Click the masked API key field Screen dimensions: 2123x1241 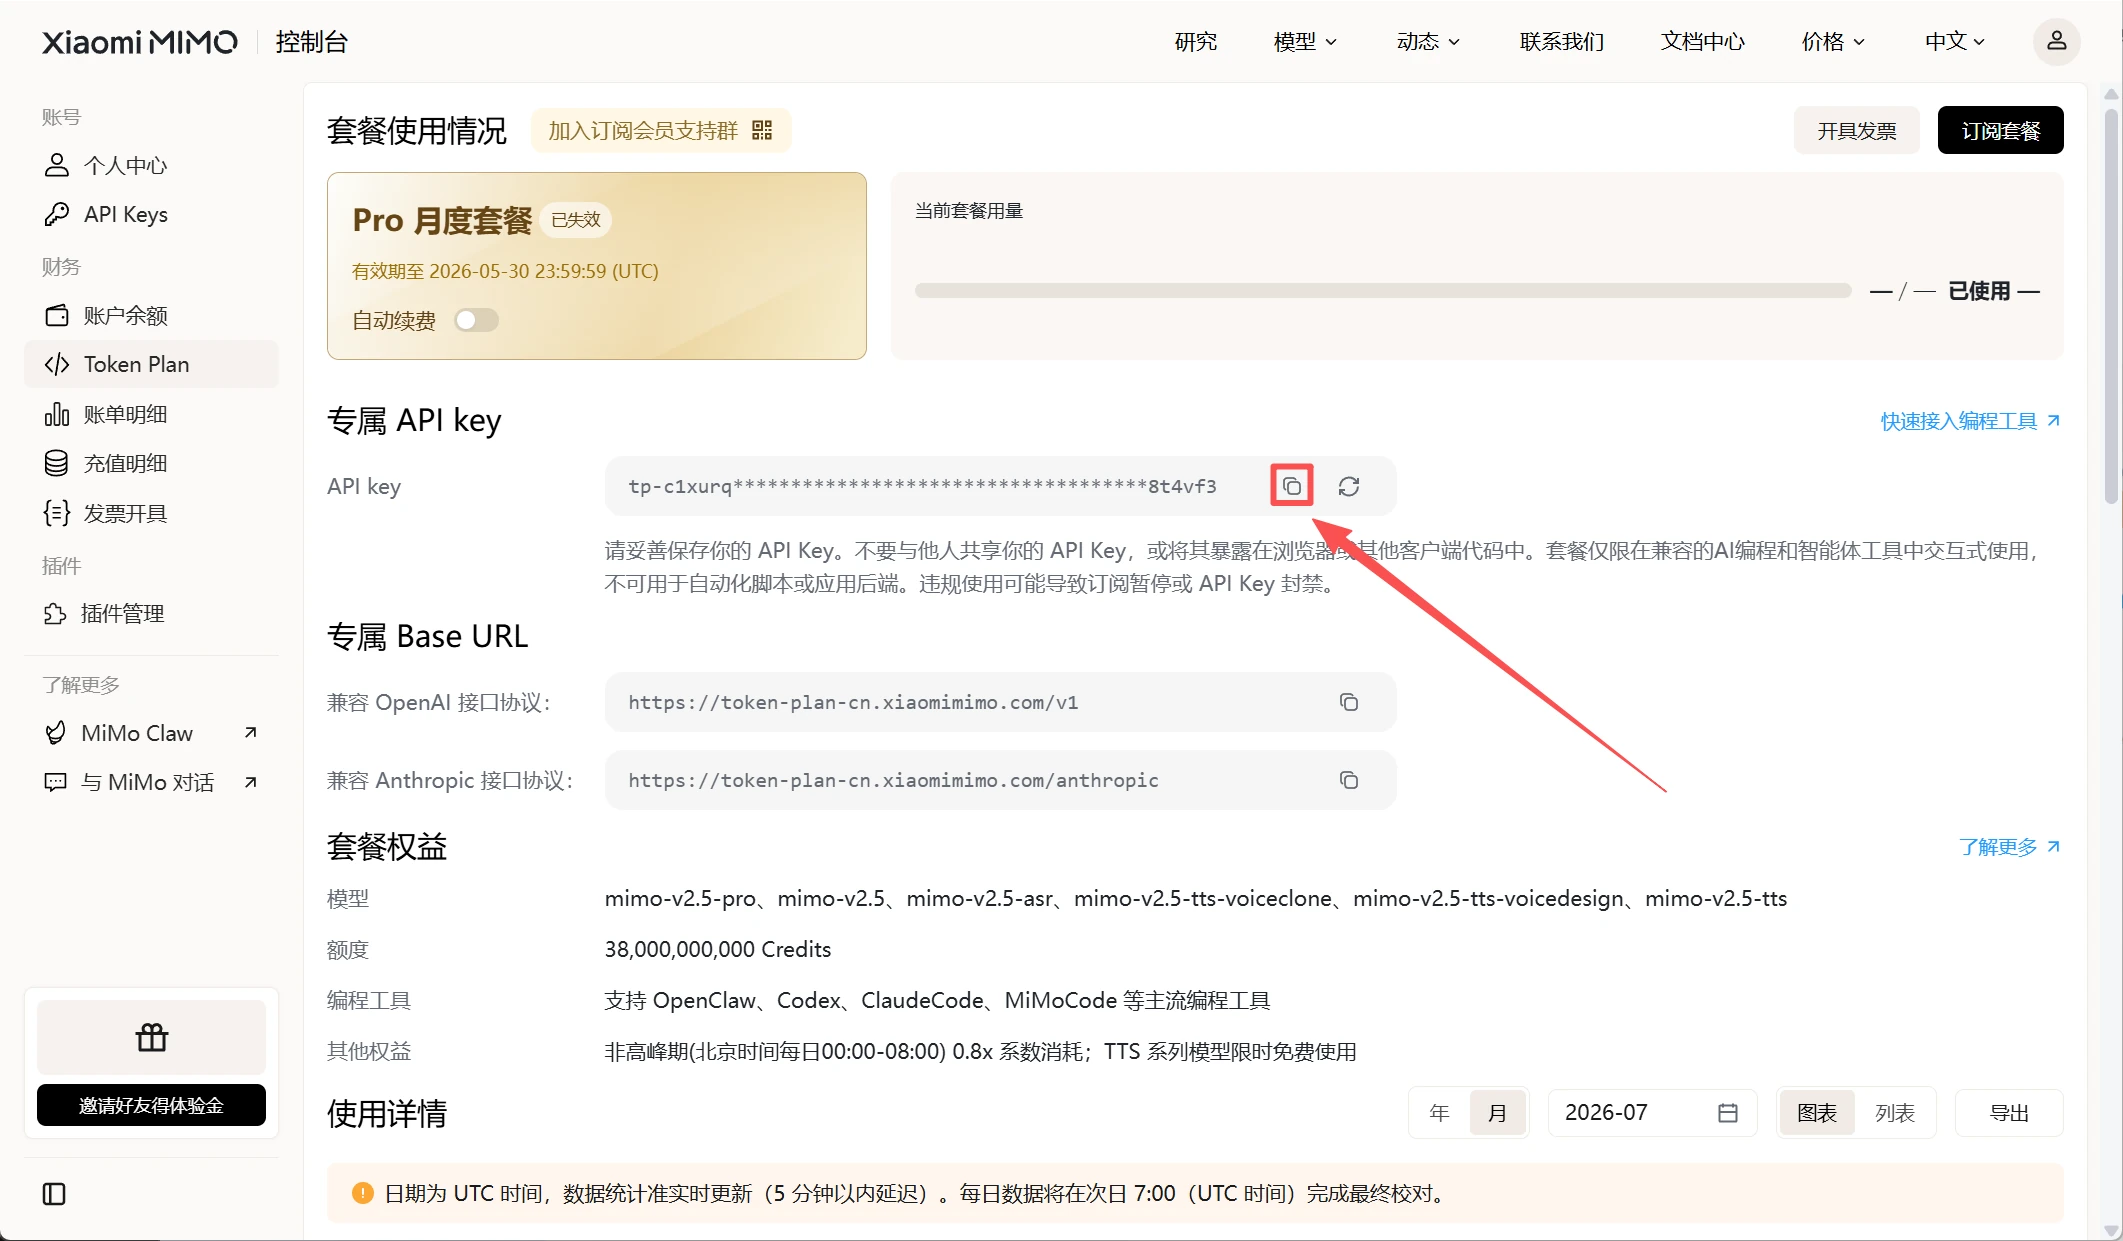click(1000, 486)
